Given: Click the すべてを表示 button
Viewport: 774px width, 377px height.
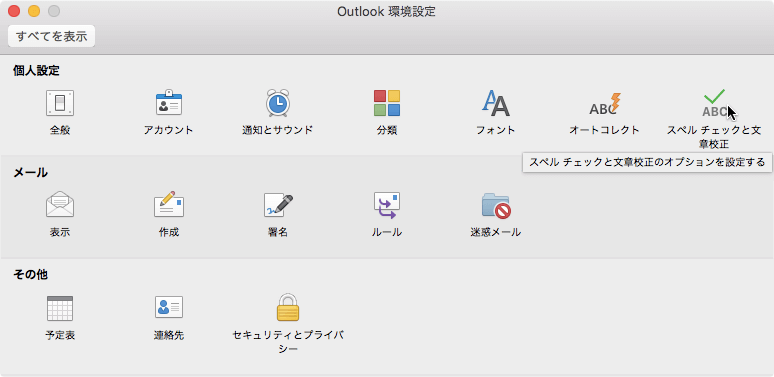Looking at the screenshot, I should (x=51, y=36).
